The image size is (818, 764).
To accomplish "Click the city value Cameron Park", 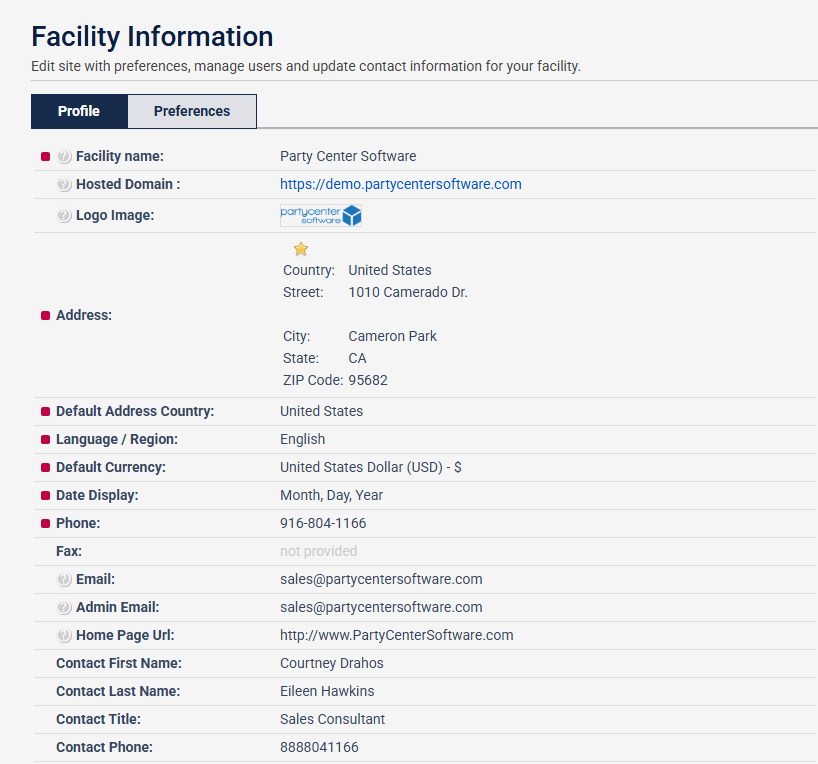I will [x=392, y=336].
